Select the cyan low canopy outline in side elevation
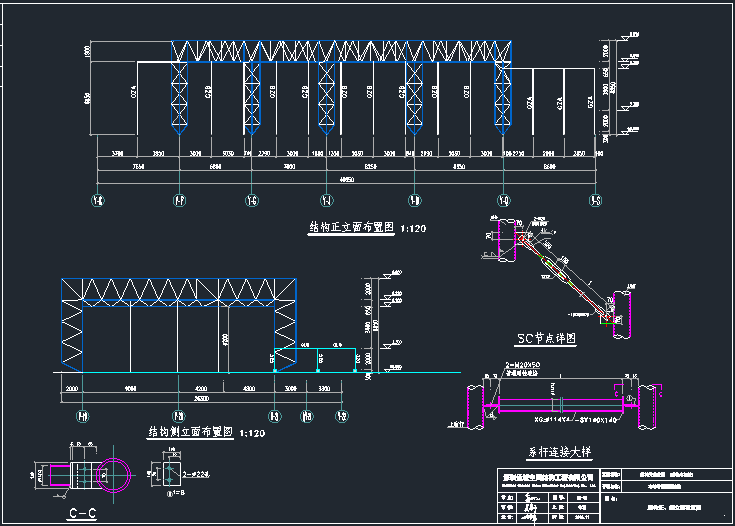This screenshot has width=735, height=526. coord(330,350)
